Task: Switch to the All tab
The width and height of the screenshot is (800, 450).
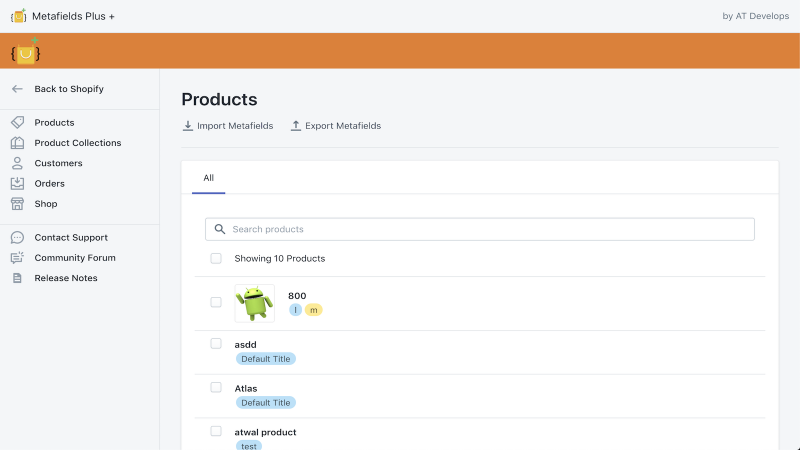Action: [208, 178]
